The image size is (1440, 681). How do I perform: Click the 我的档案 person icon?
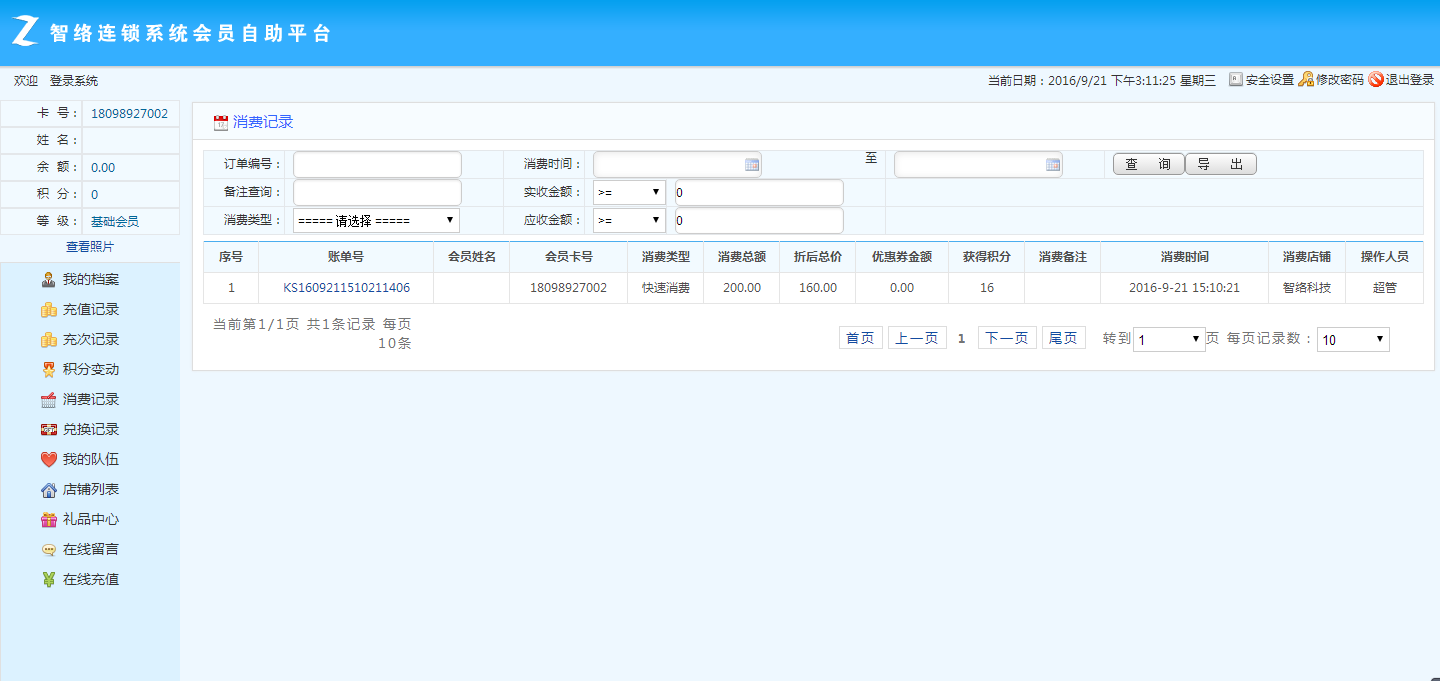(x=48, y=279)
